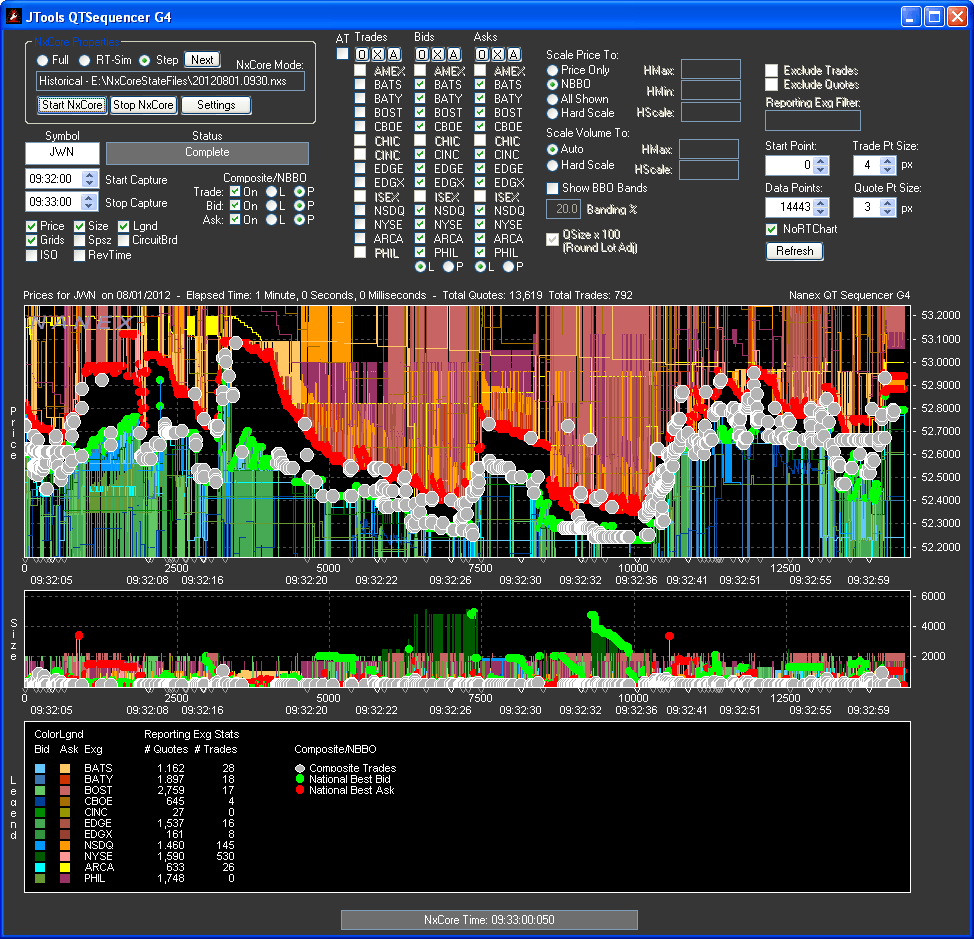Click the Historical NxCore file path field
The width and height of the screenshot is (974, 939).
point(170,81)
